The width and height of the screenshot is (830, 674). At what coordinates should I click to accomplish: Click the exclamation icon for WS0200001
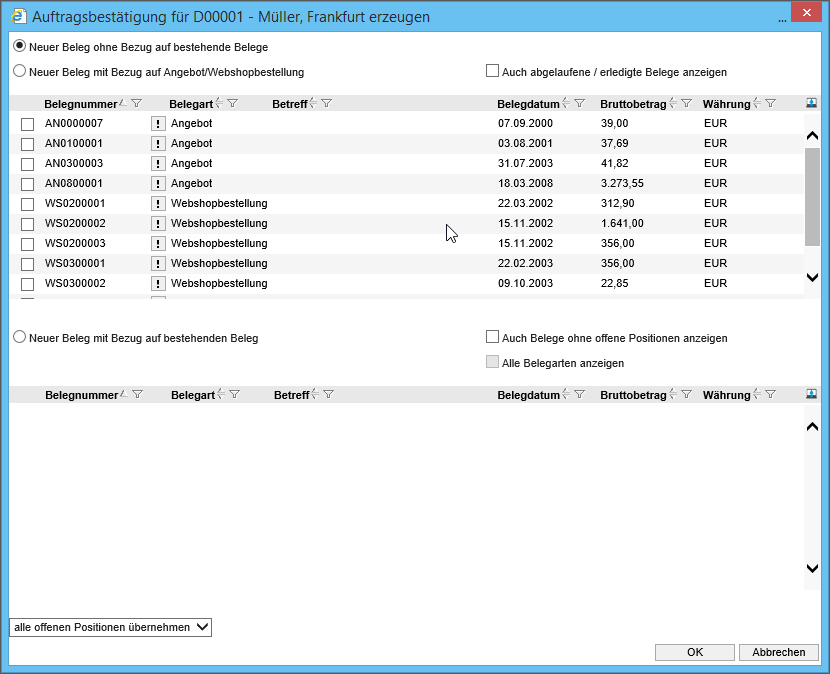click(x=158, y=203)
